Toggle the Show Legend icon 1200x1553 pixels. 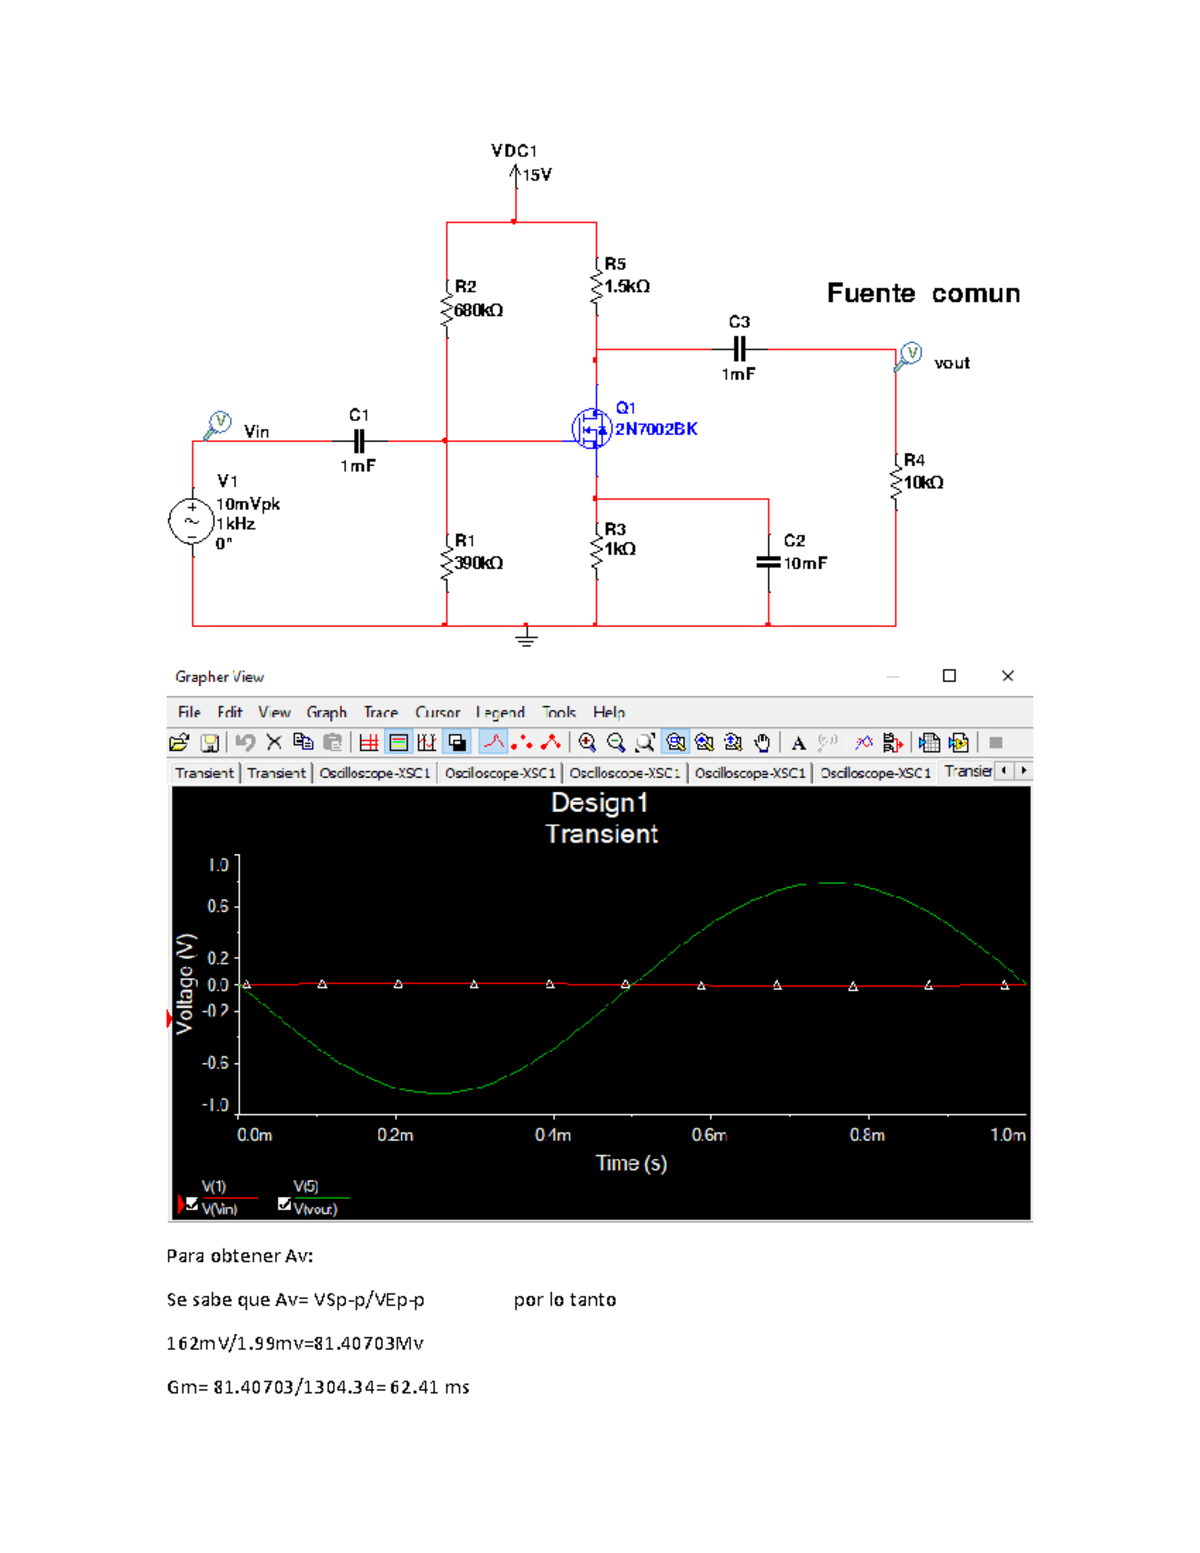(398, 742)
